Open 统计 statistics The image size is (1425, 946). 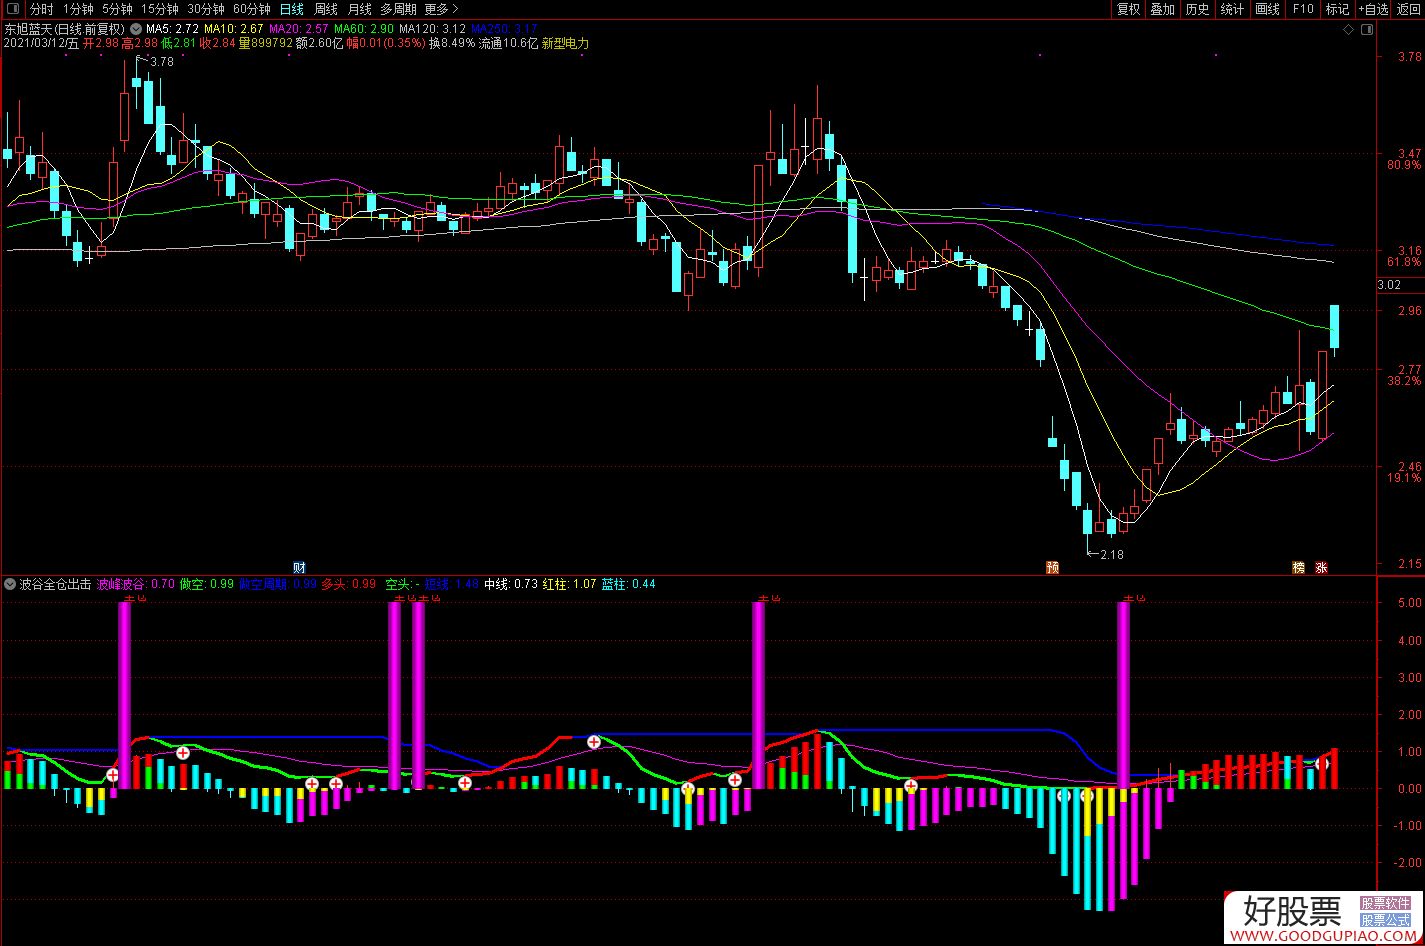(x=1232, y=9)
